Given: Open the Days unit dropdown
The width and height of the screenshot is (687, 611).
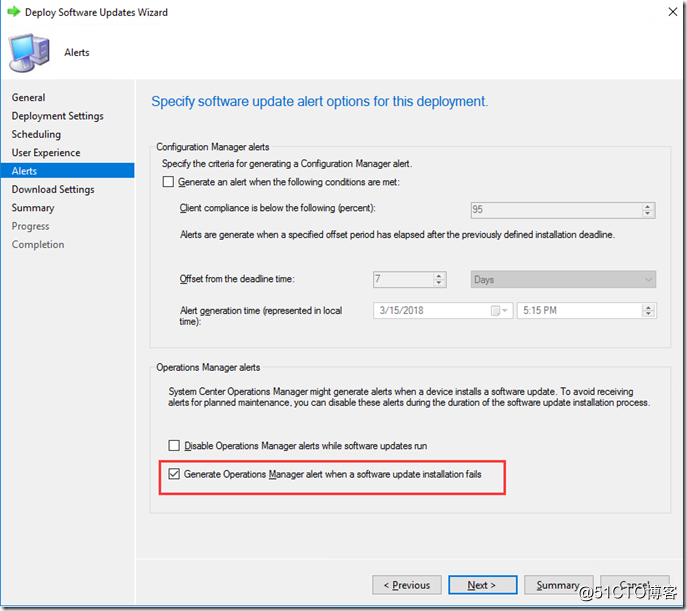Looking at the screenshot, I should coord(563,279).
